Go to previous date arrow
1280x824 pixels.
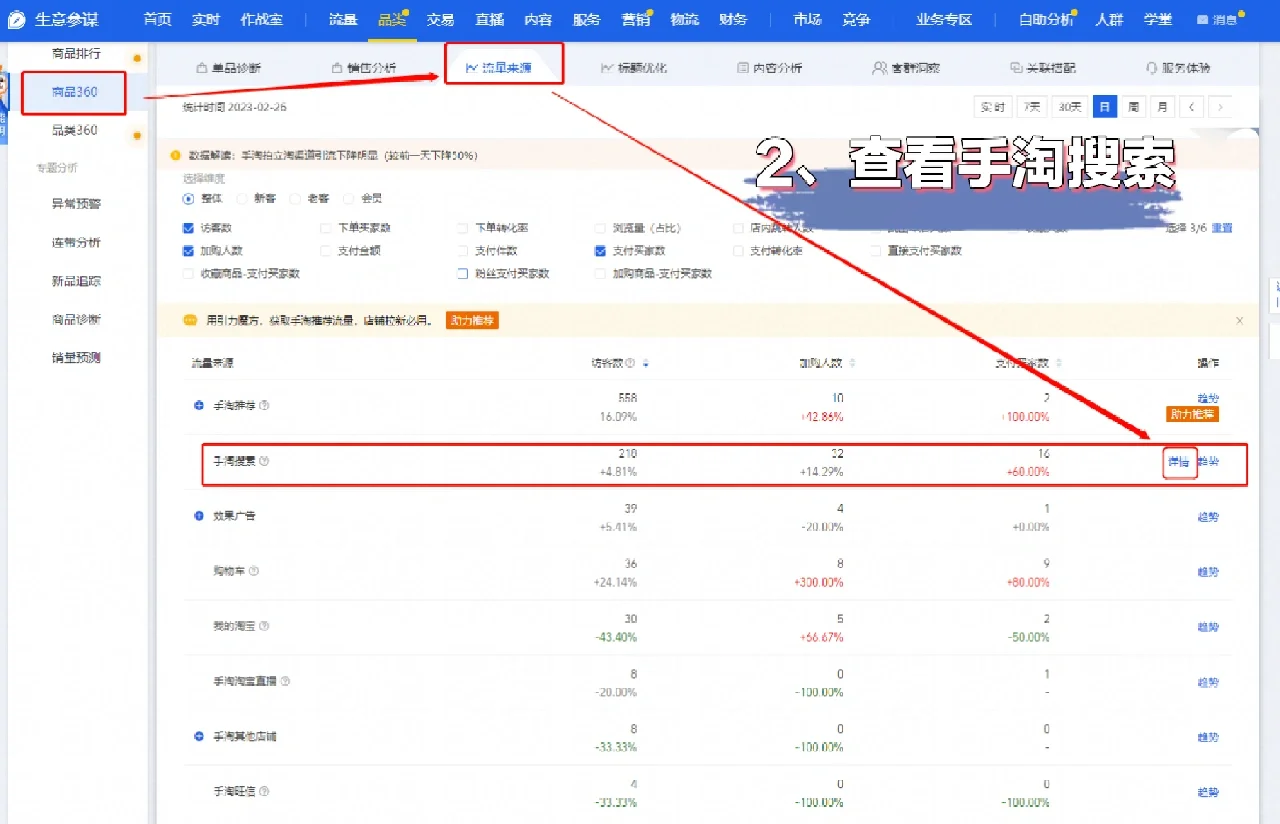[1191, 107]
